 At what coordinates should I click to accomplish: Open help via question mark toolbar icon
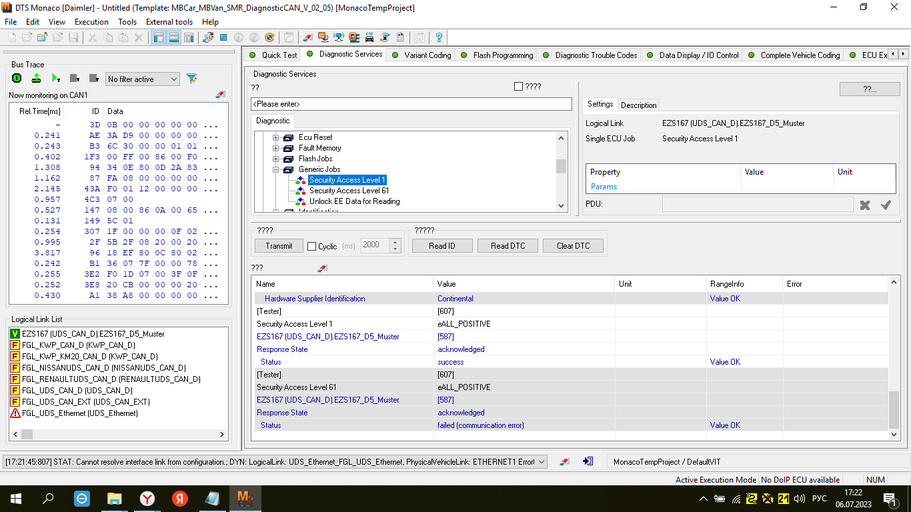pyautogui.click(x=439, y=38)
